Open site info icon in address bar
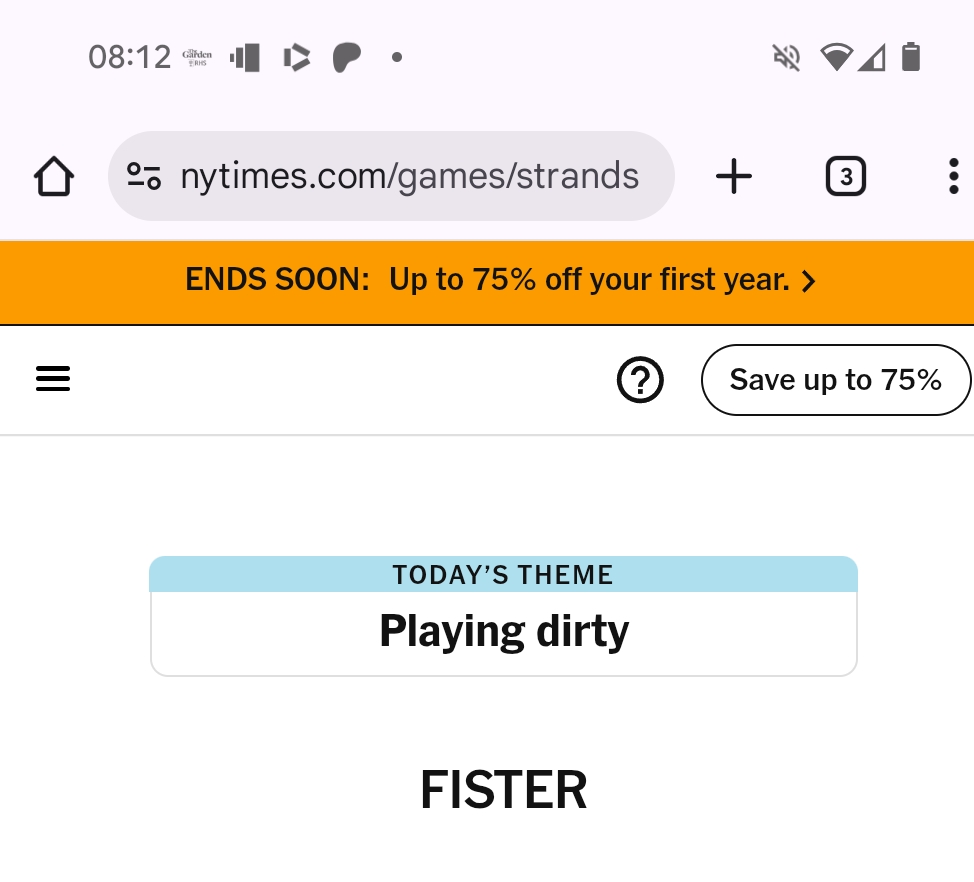 click(x=144, y=177)
